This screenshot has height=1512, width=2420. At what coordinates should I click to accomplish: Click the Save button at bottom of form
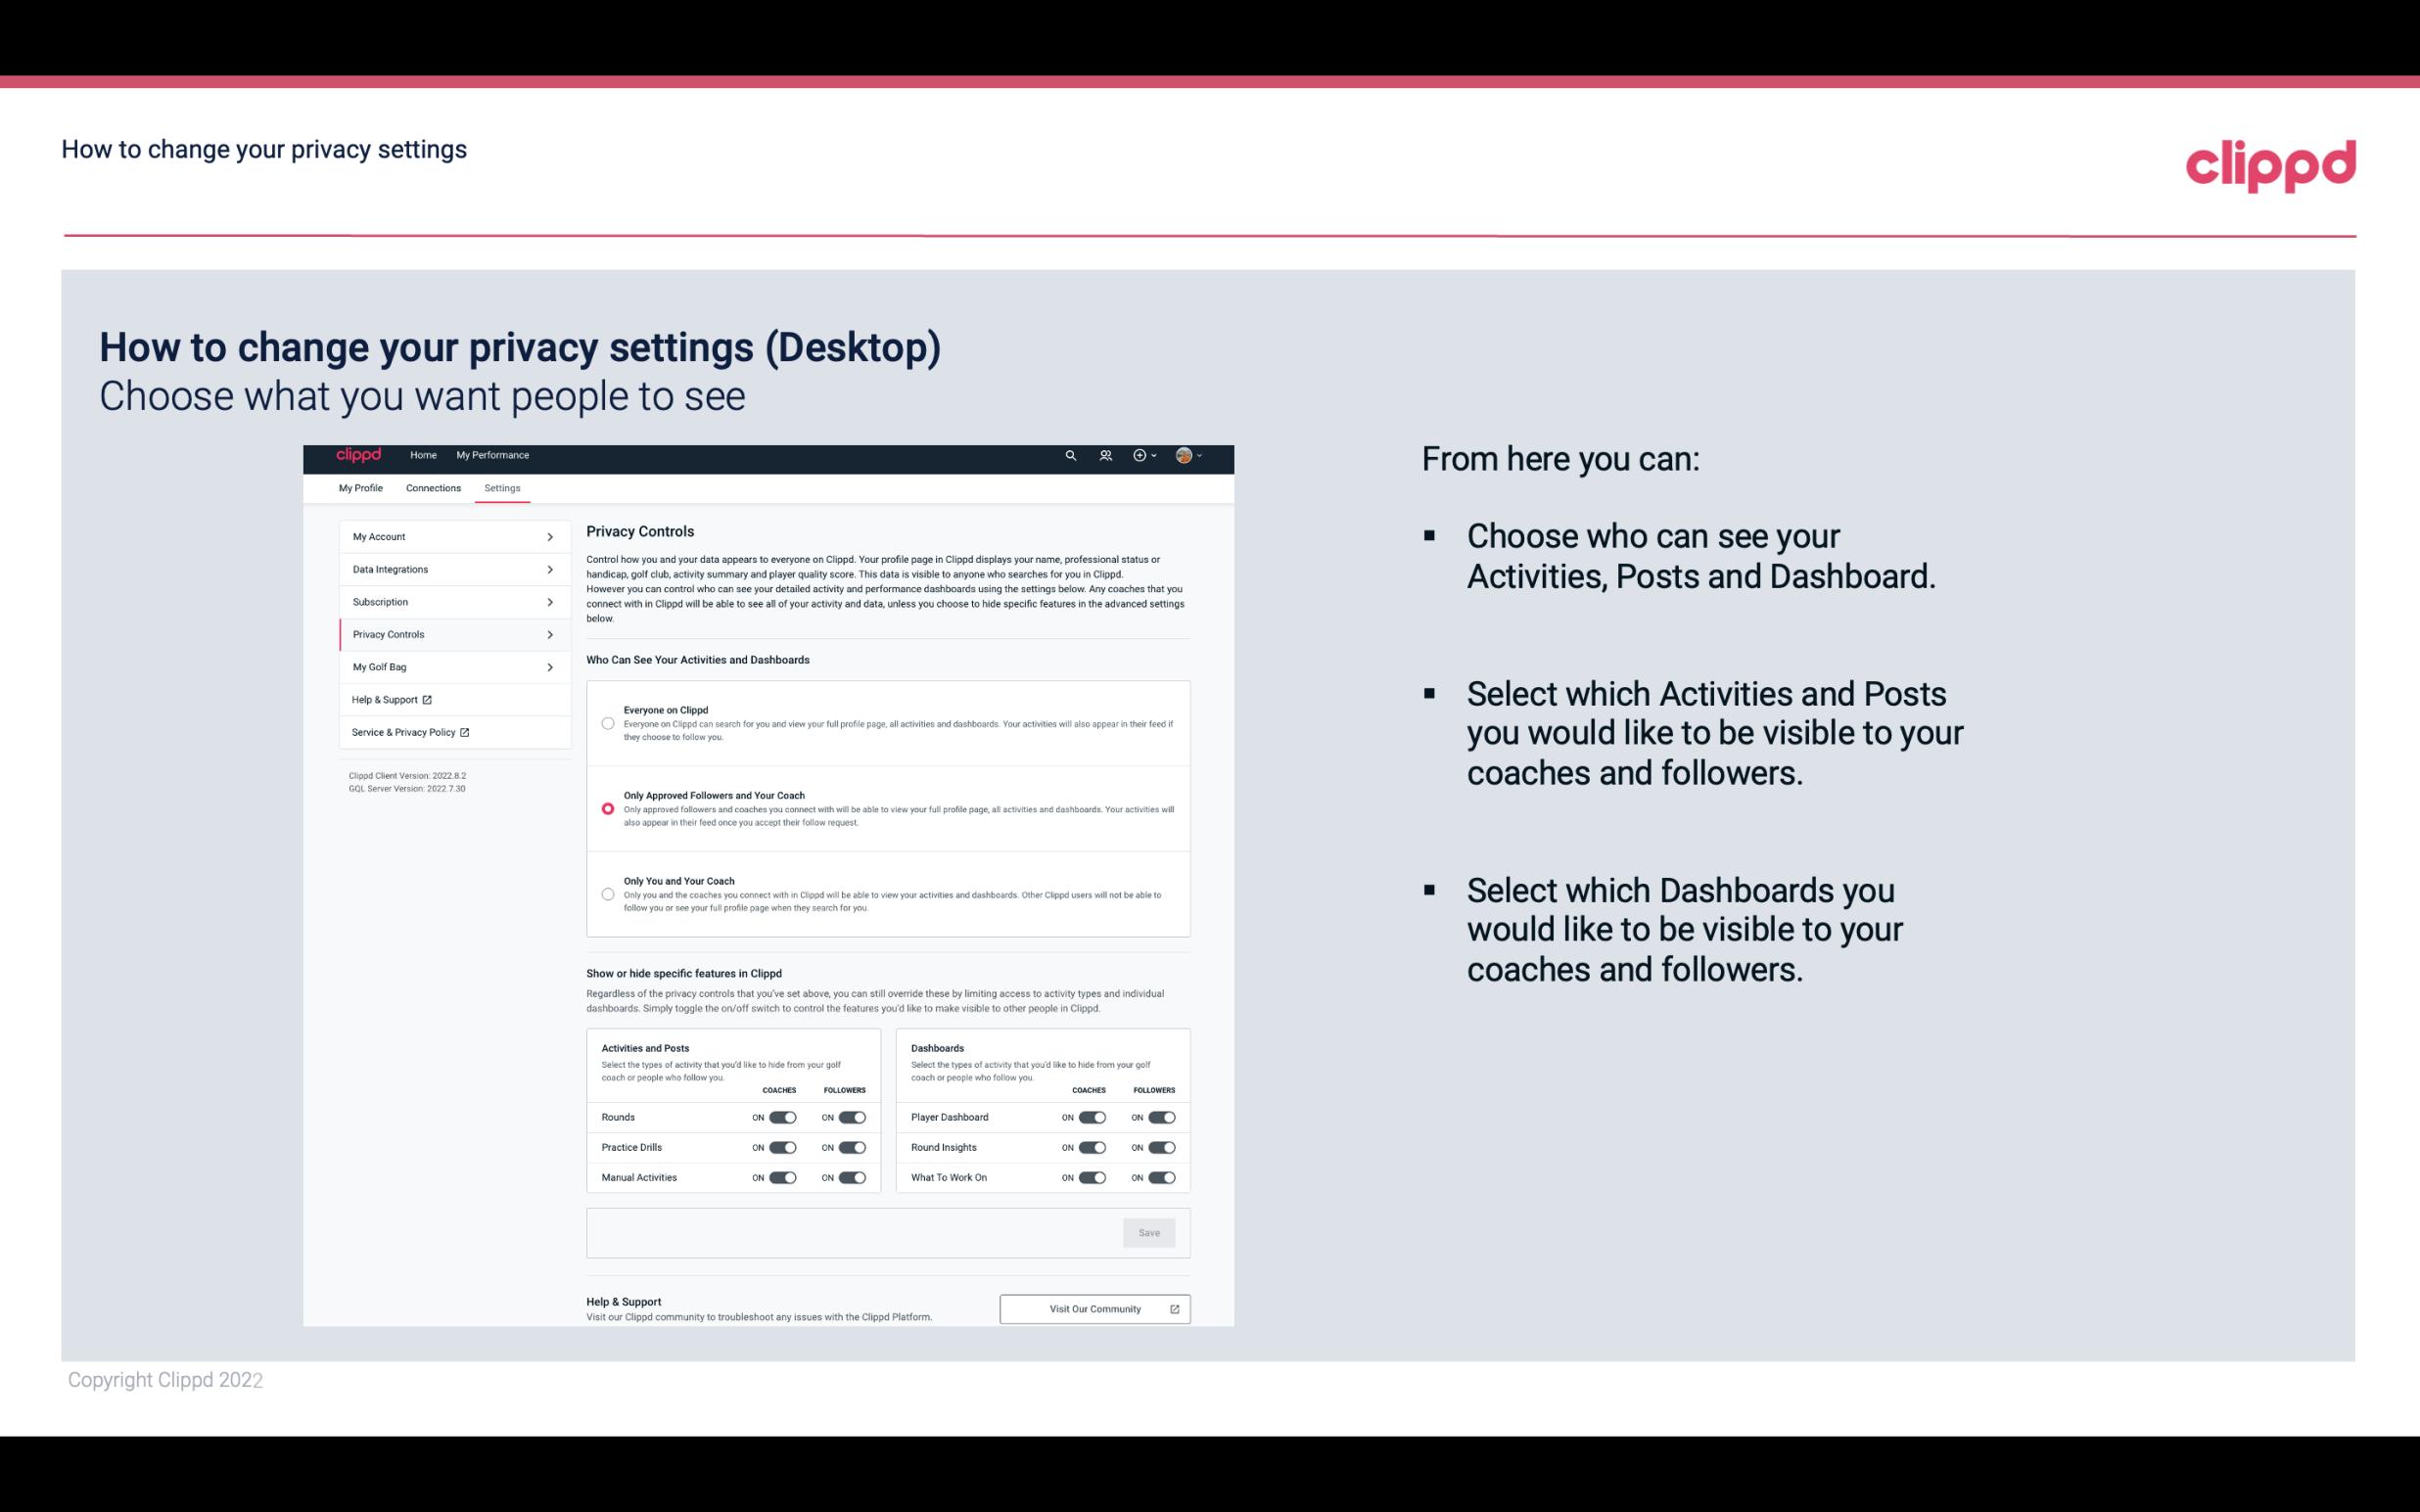click(x=1148, y=1233)
